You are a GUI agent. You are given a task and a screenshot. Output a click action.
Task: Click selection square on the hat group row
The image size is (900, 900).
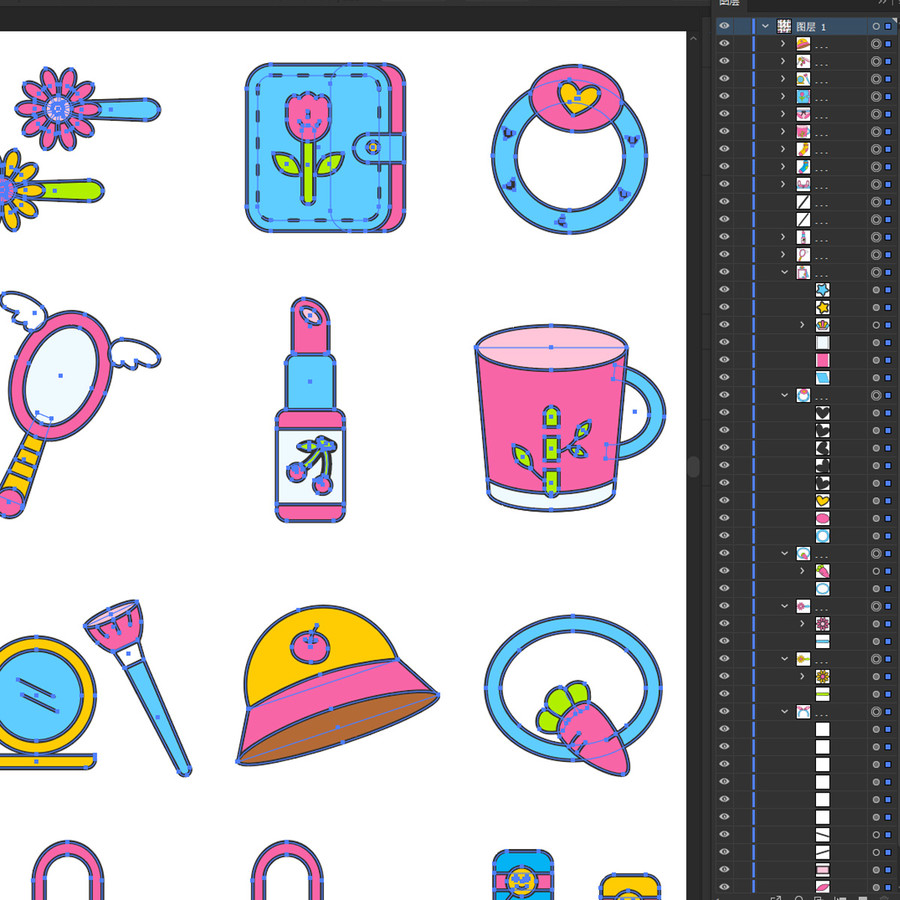coord(889,44)
